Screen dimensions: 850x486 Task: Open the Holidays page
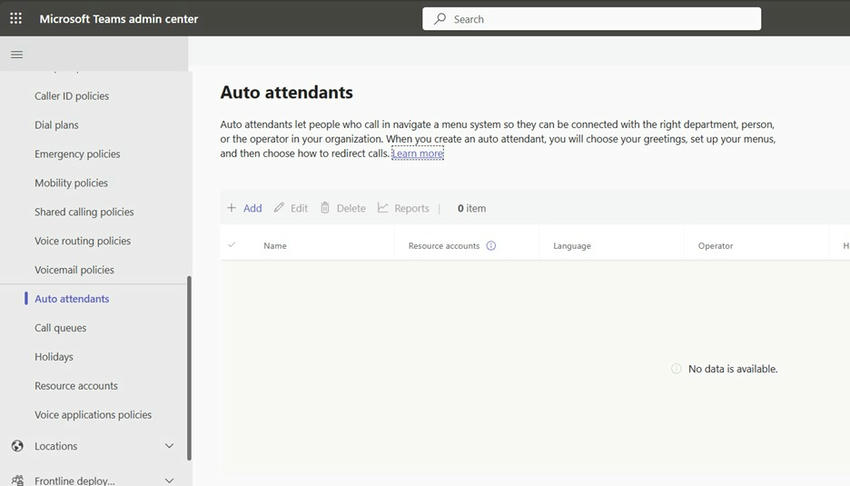coord(54,357)
